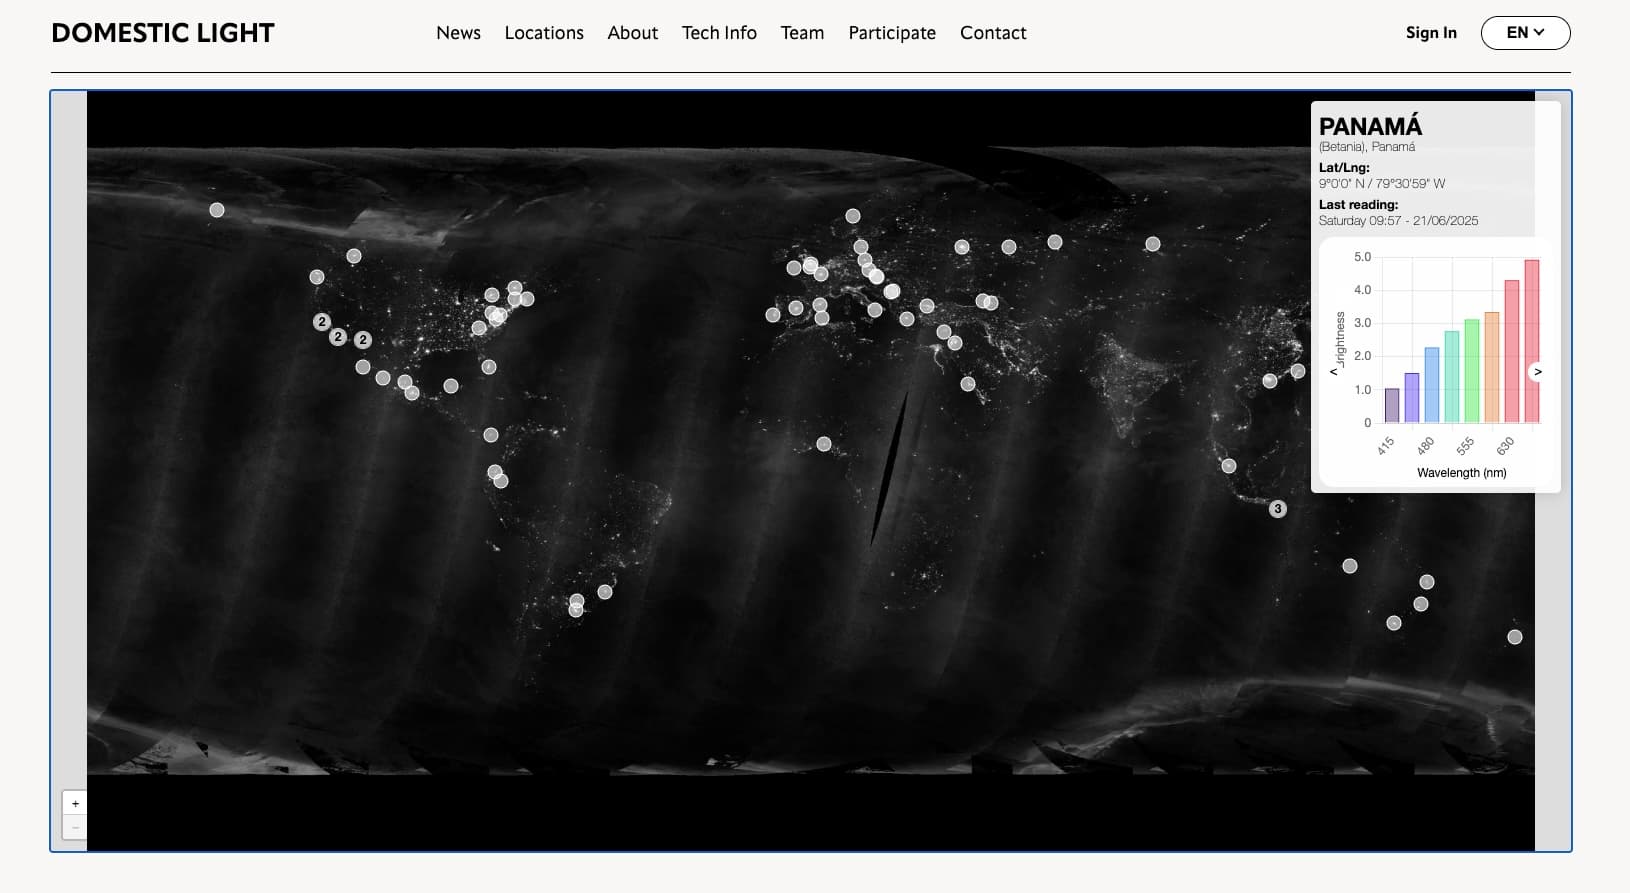Open the News page

(x=458, y=33)
